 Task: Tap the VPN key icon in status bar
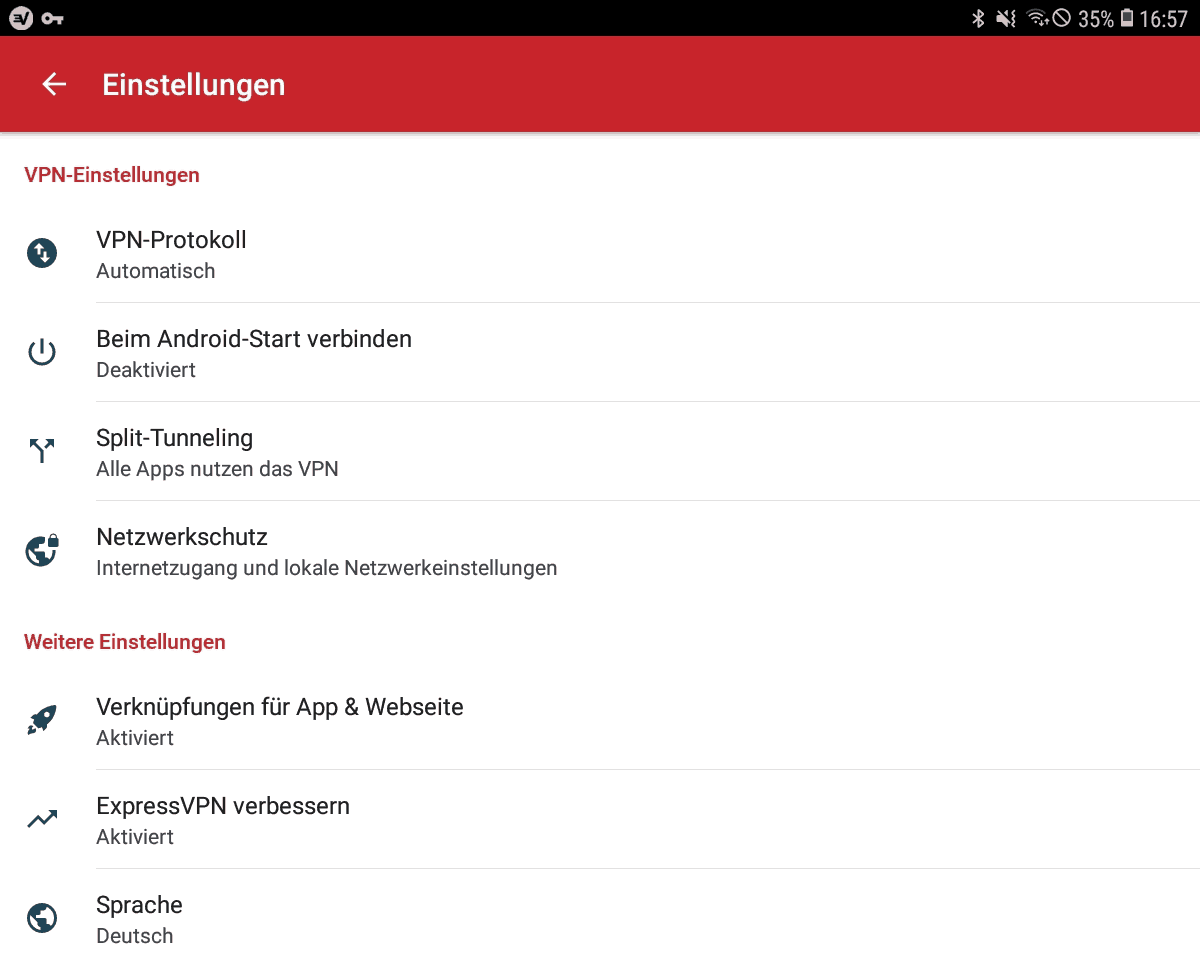click(x=53, y=18)
